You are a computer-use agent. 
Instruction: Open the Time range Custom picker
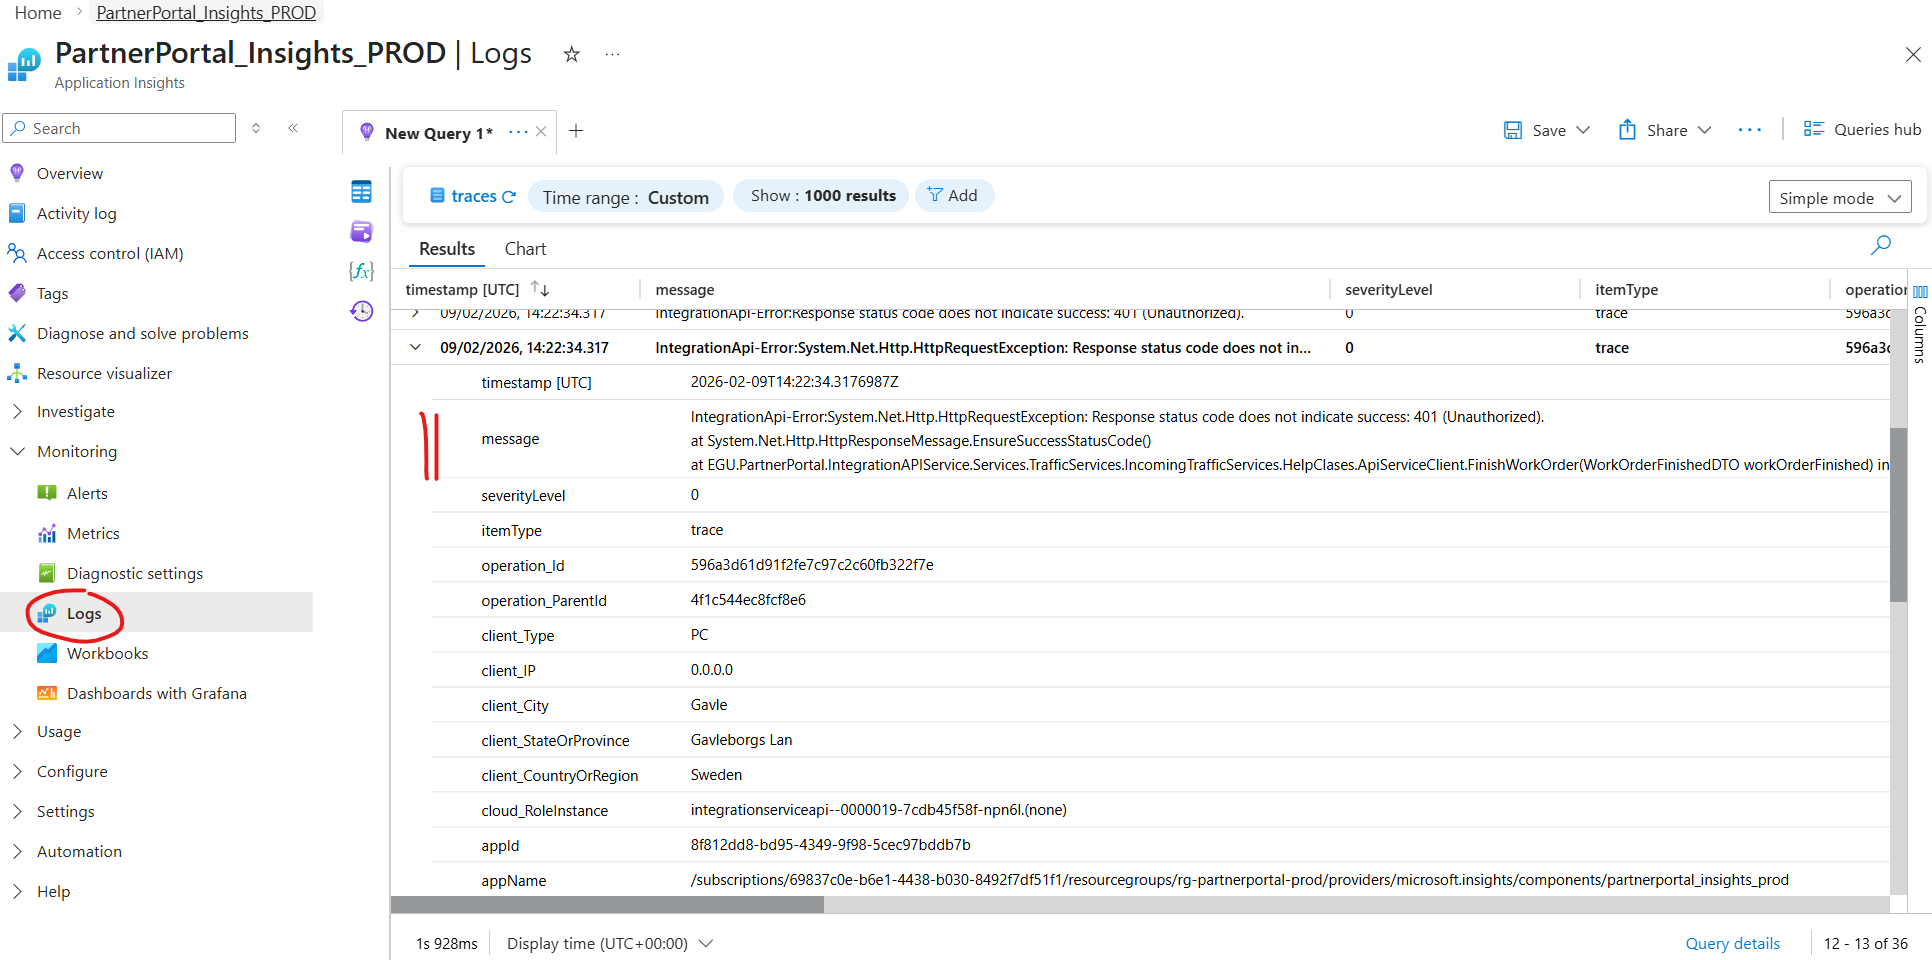tap(625, 197)
